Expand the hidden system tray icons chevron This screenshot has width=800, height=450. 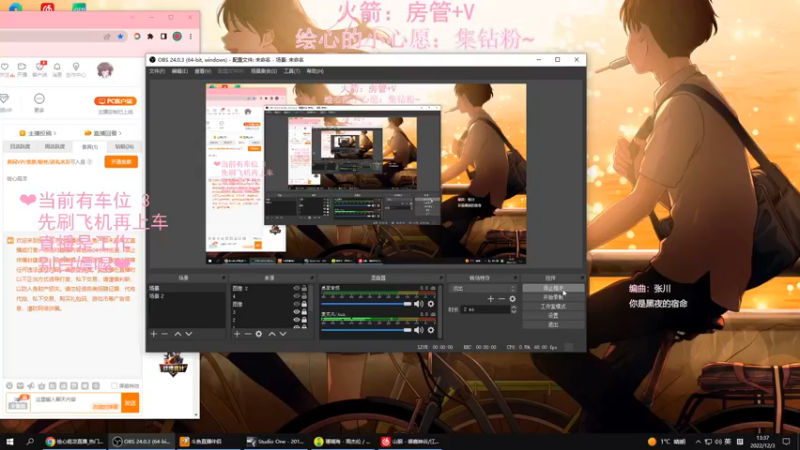pos(698,442)
